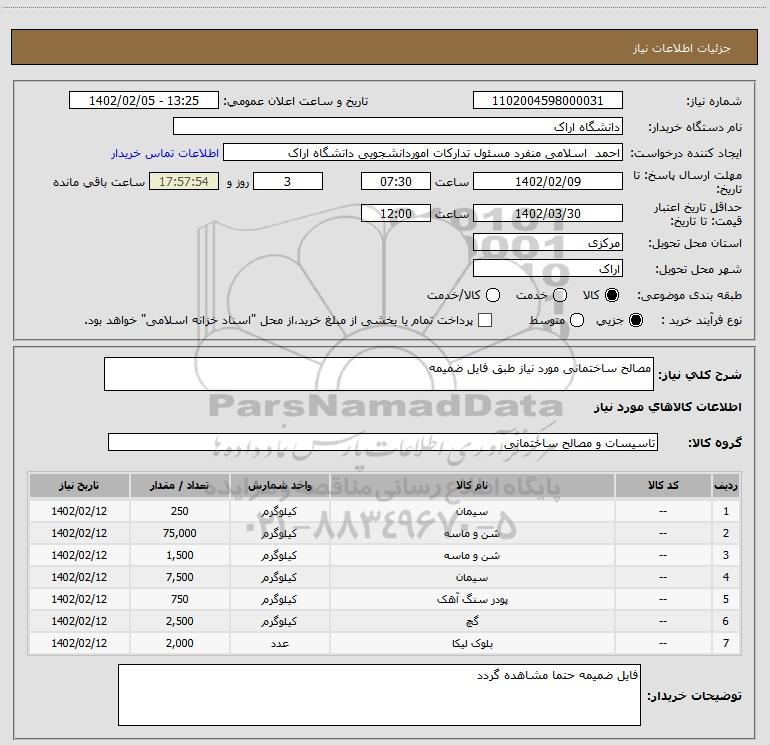The height and width of the screenshot is (745, 770).
Task: Click quantity 750 in row 5
Action: click(180, 599)
